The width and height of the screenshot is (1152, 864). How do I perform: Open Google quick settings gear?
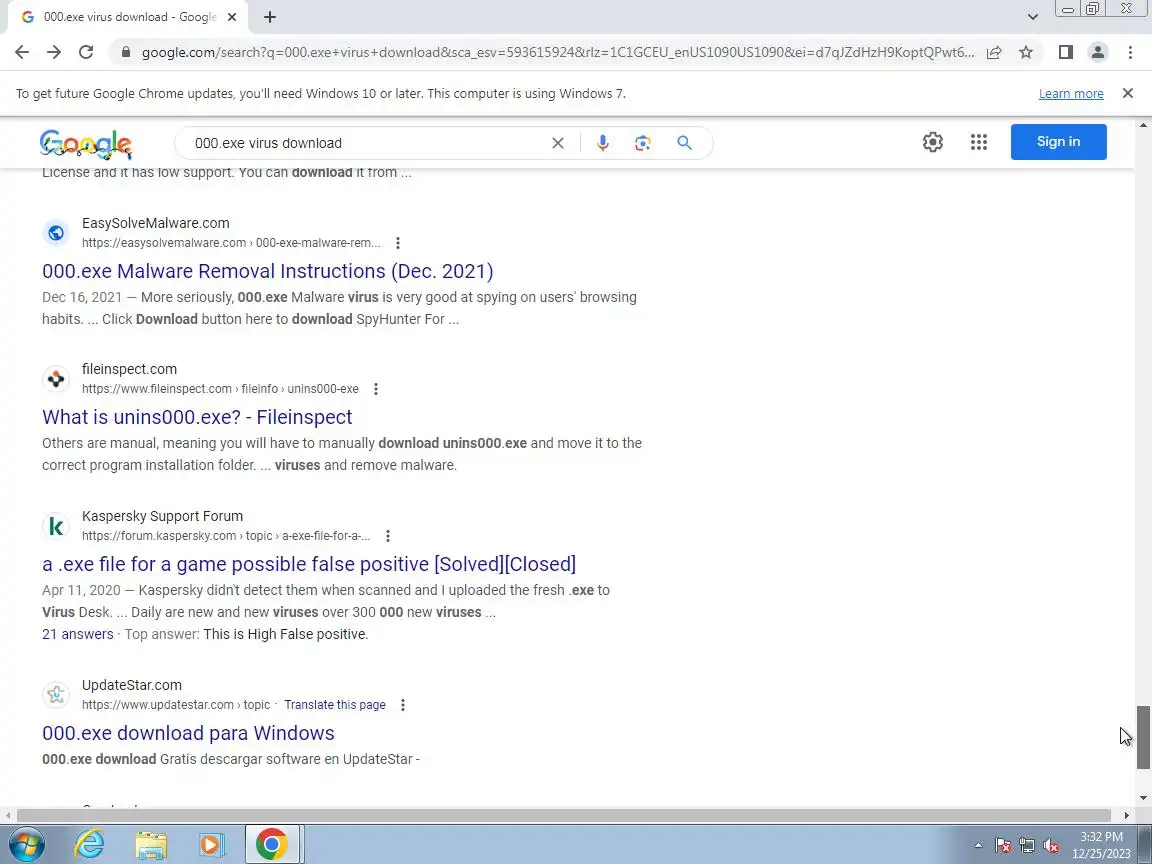pos(932,142)
